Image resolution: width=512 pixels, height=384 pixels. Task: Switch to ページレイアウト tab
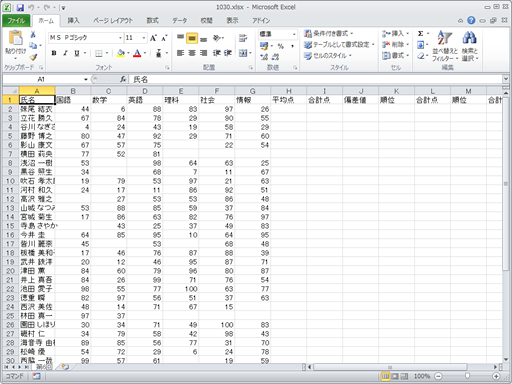pyautogui.click(x=113, y=21)
